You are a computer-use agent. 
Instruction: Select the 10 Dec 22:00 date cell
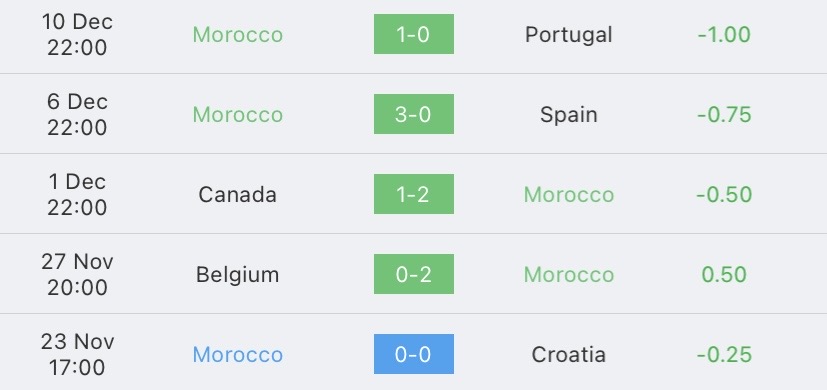coord(77,35)
